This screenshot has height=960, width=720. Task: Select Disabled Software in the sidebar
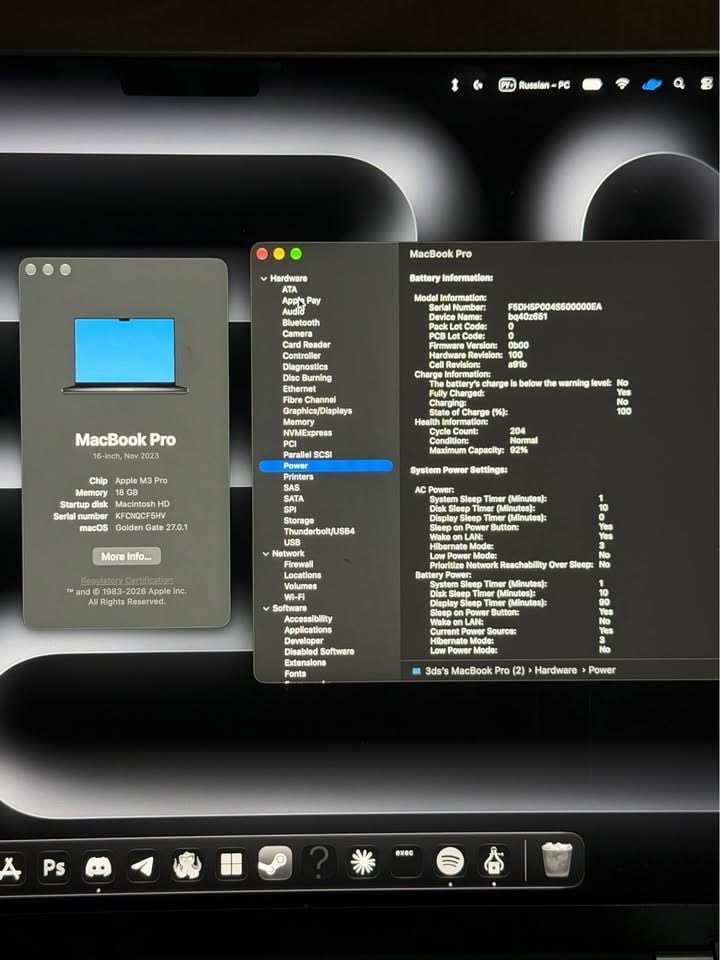point(319,652)
